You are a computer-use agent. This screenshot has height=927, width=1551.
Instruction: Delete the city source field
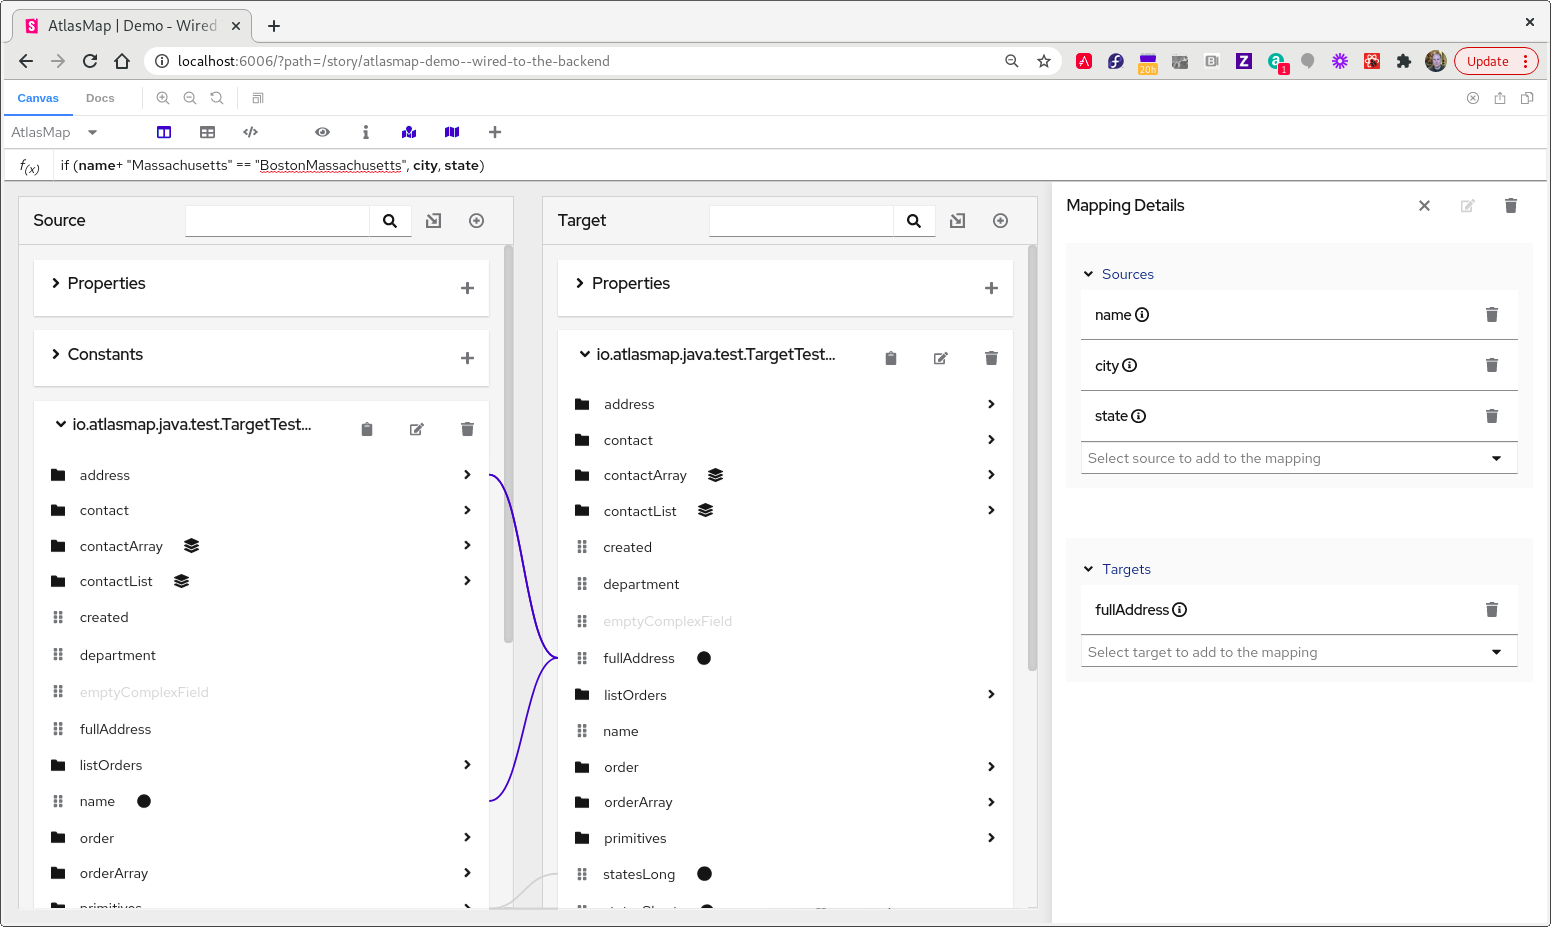click(1491, 365)
